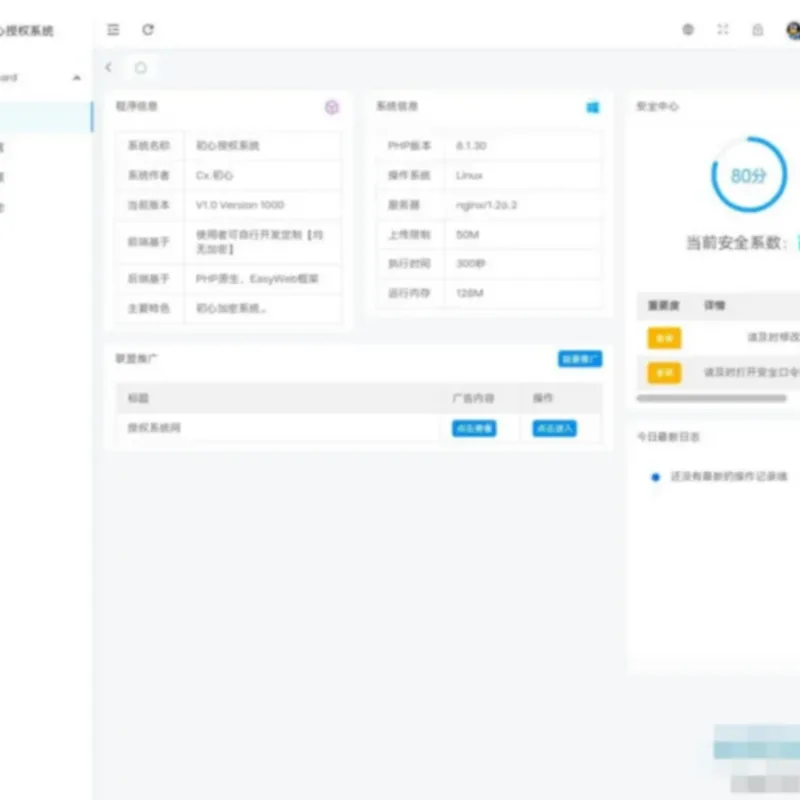Viewport: 800px width, 800px height.
Task: Click the first orange warning badge in the security list
Action: pyautogui.click(x=664, y=338)
